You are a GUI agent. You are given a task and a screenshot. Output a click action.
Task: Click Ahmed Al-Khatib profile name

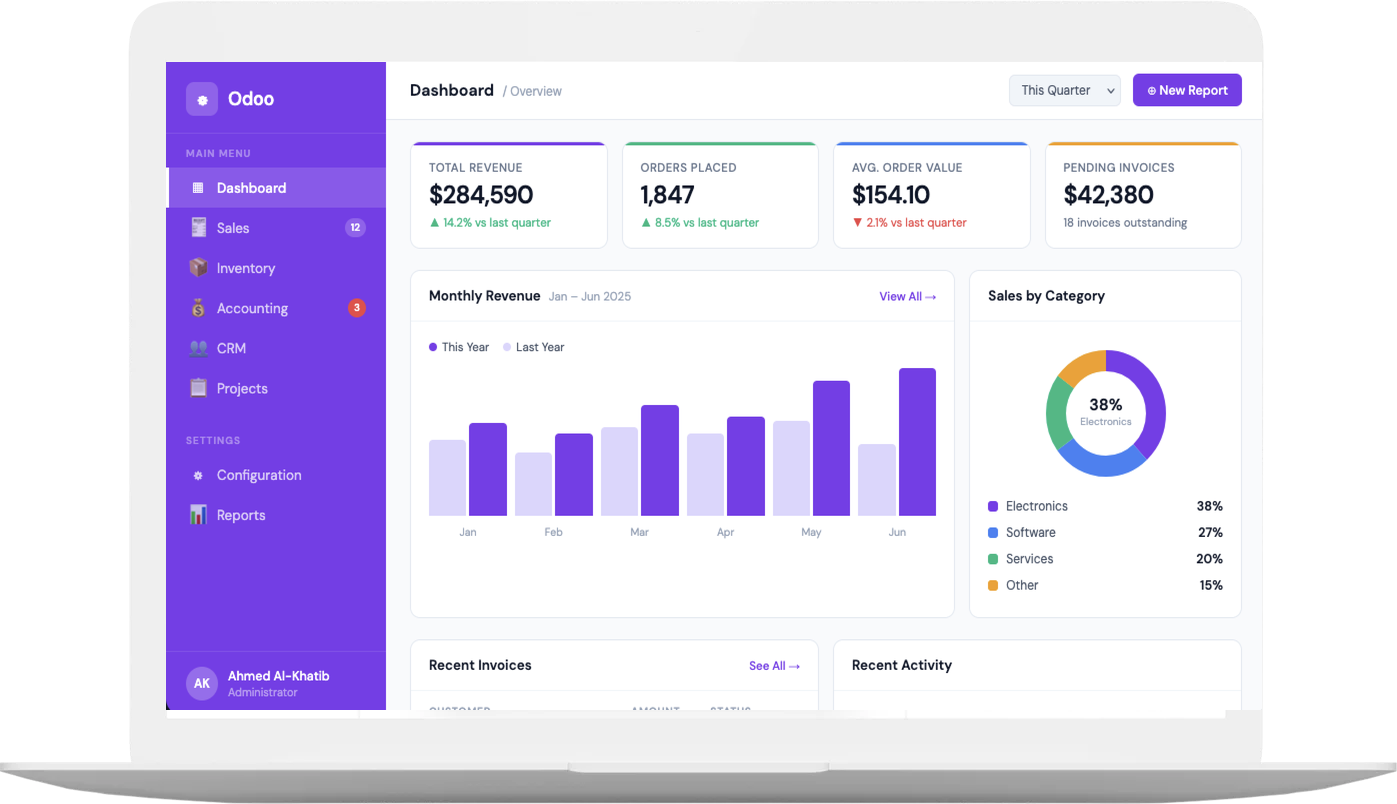(279, 676)
